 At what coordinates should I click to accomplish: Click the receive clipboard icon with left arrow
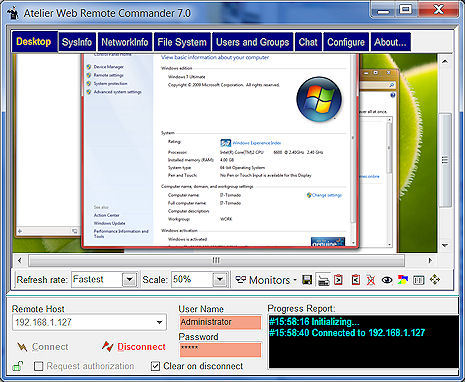[356, 280]
